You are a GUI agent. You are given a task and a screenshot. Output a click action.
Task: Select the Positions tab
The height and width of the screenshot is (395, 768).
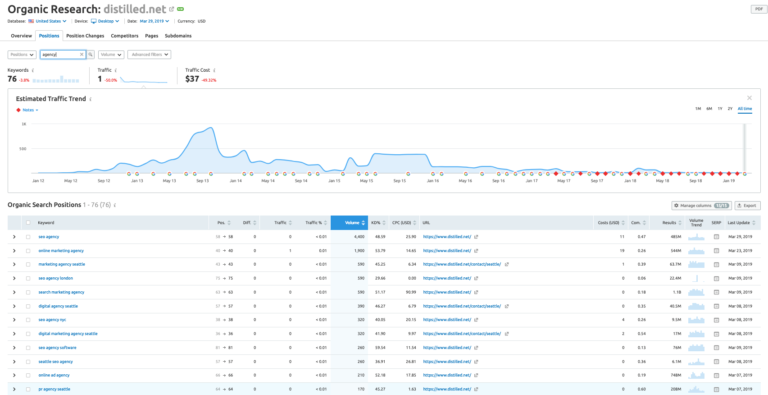49,36
